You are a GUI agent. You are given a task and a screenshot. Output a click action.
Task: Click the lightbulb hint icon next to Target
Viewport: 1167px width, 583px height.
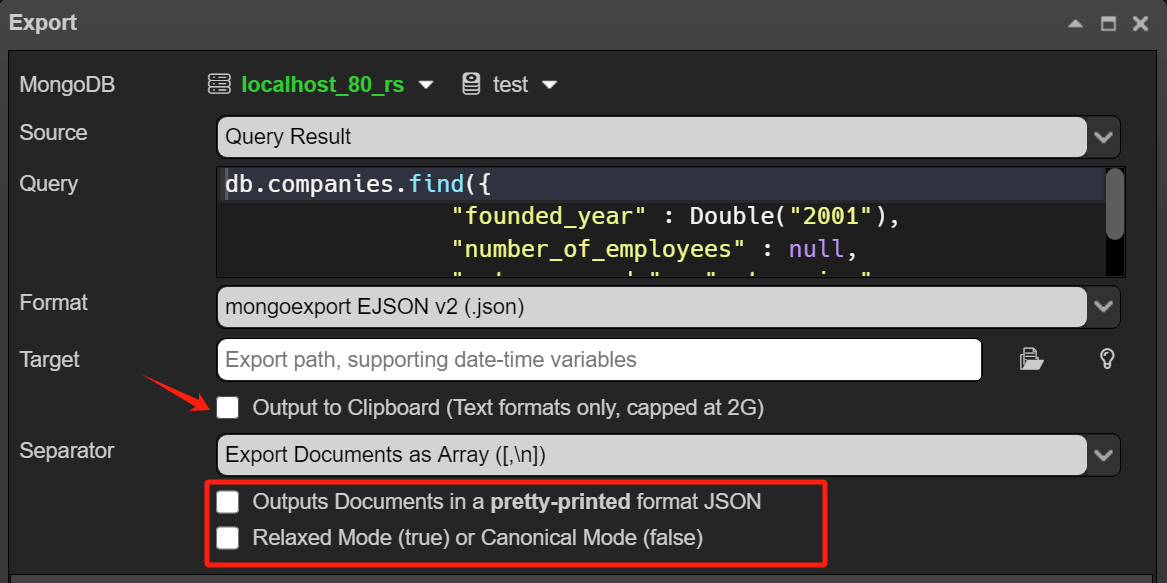(x=1107, y=359)
